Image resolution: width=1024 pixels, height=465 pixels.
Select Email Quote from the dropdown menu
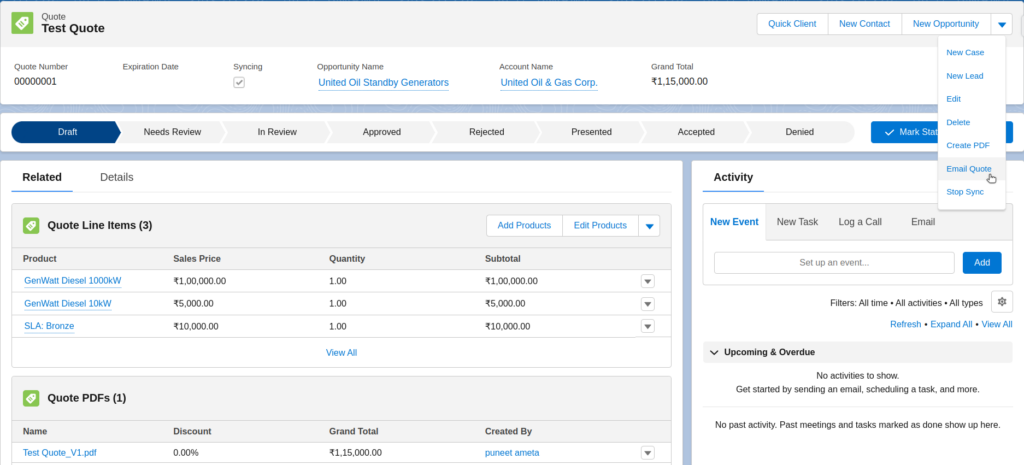tap(968, 169)
